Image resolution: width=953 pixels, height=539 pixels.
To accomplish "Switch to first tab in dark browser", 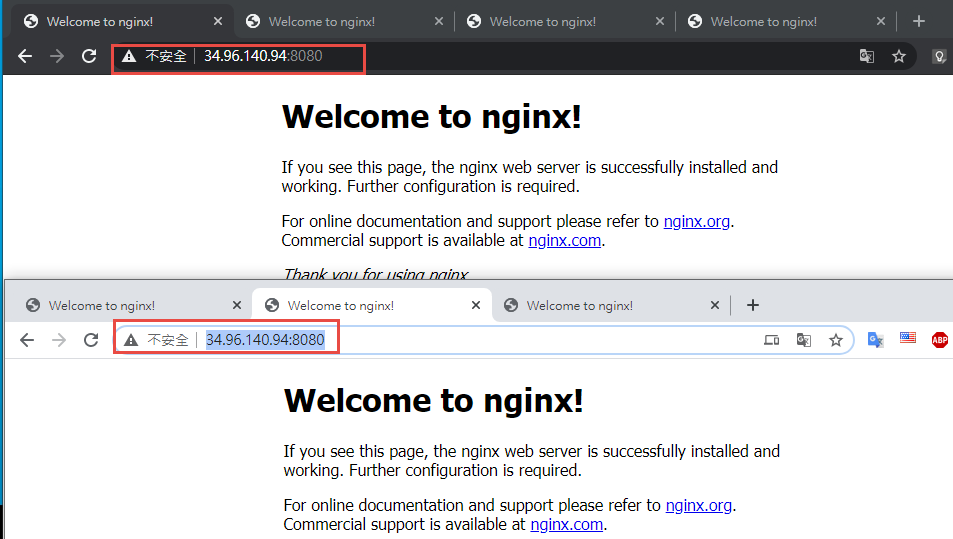I will pos(122,22).
